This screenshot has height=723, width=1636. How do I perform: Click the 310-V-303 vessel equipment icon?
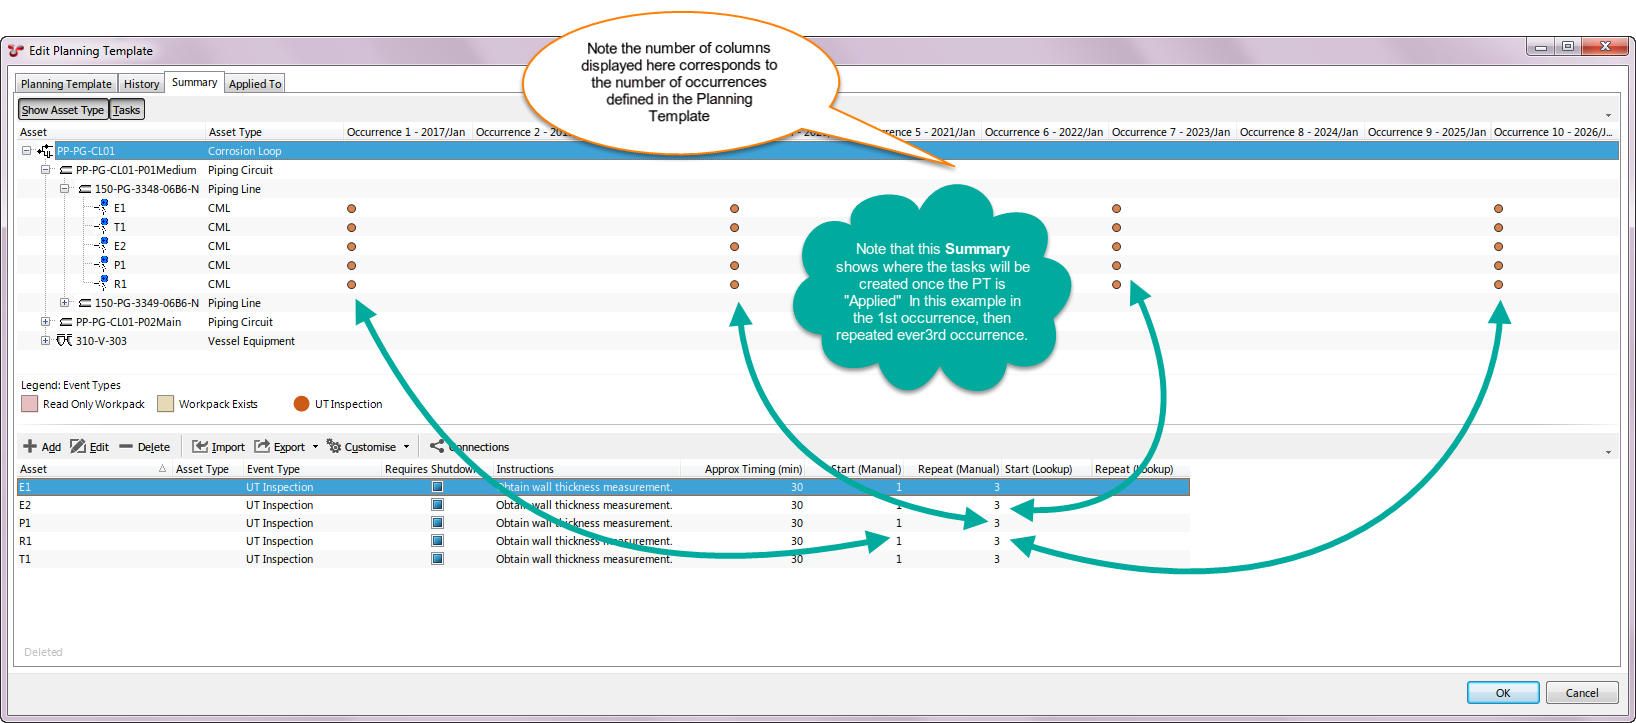pyautogui.click(x=64, y=341)
